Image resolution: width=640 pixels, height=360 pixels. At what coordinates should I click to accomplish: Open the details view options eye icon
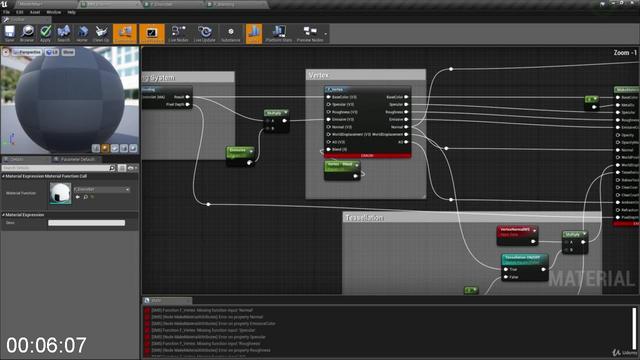point(131,168)
